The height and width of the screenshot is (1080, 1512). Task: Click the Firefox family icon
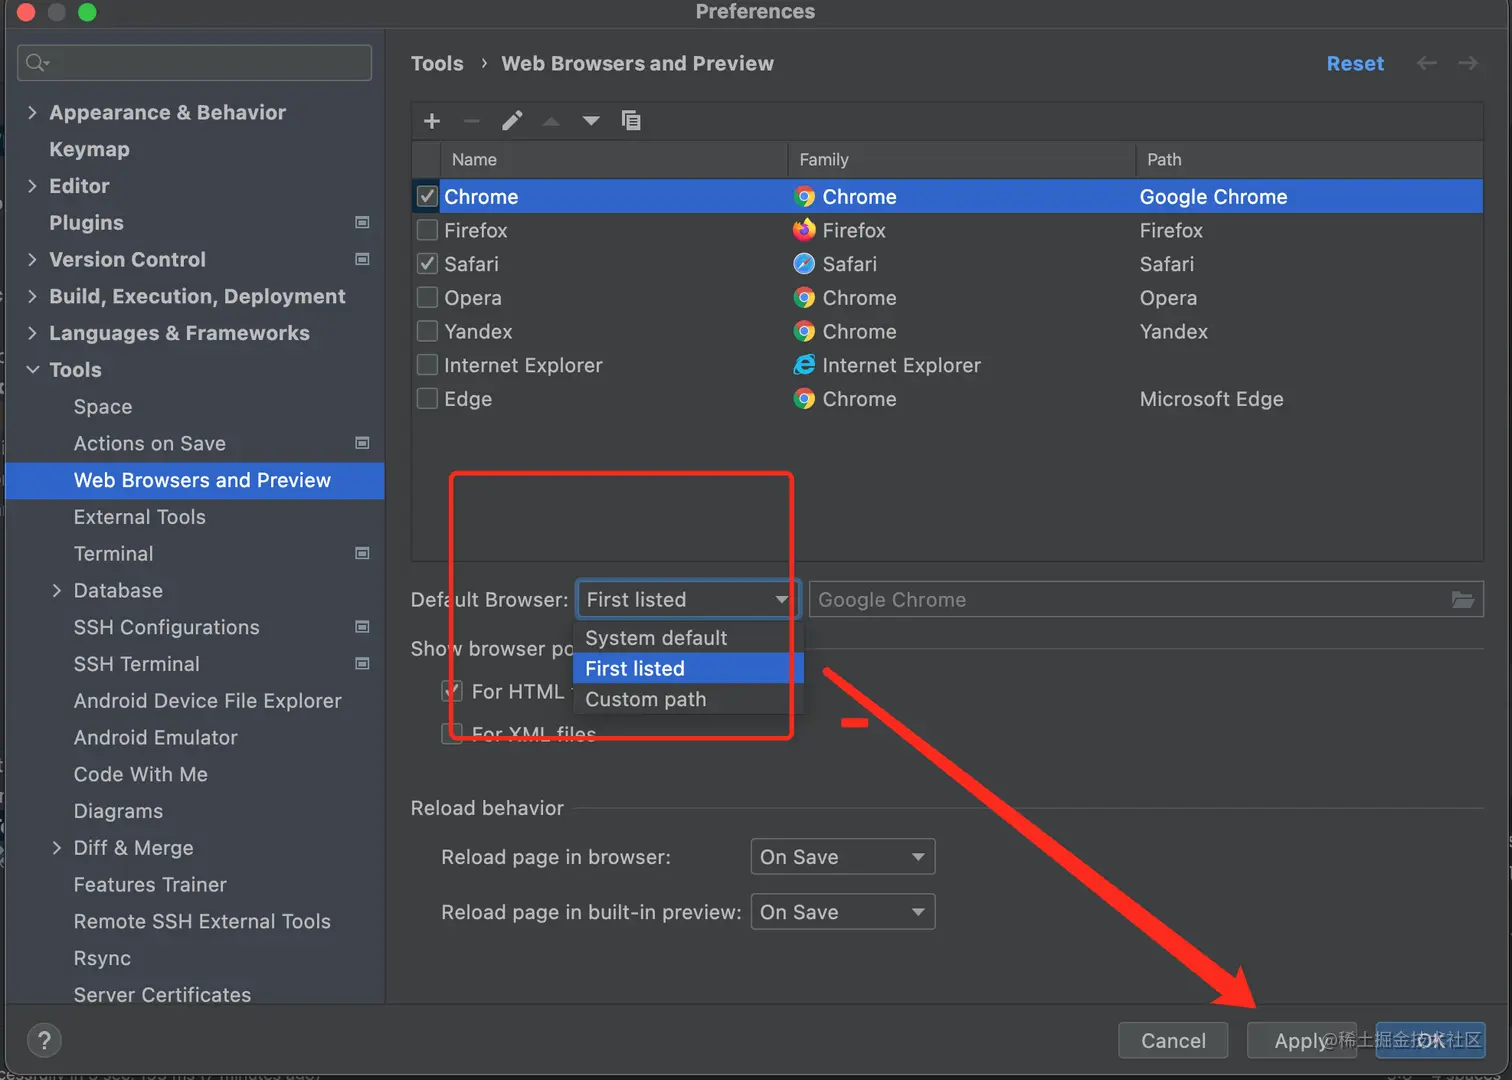point(804,231)
